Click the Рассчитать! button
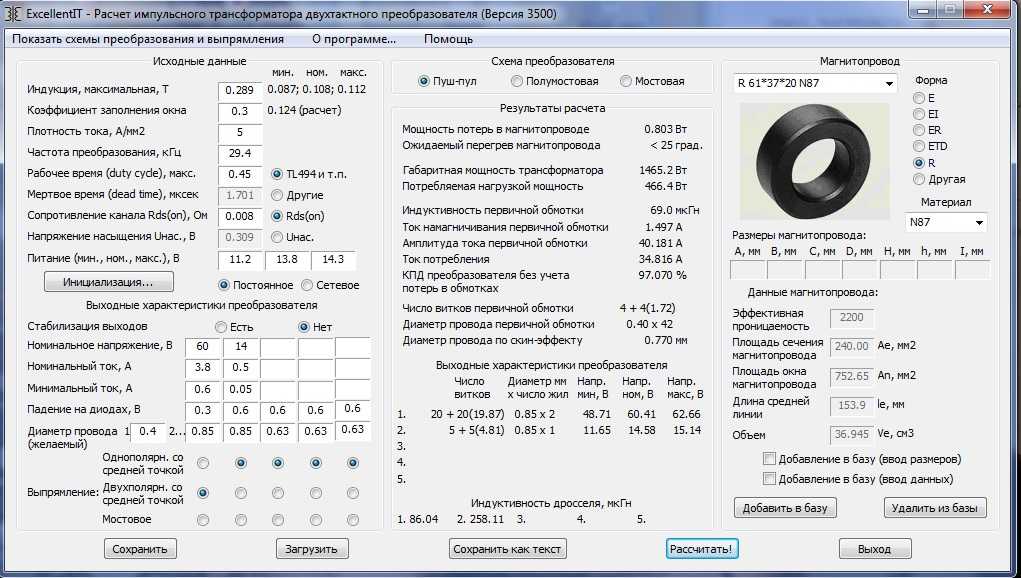 pos(701,549)
